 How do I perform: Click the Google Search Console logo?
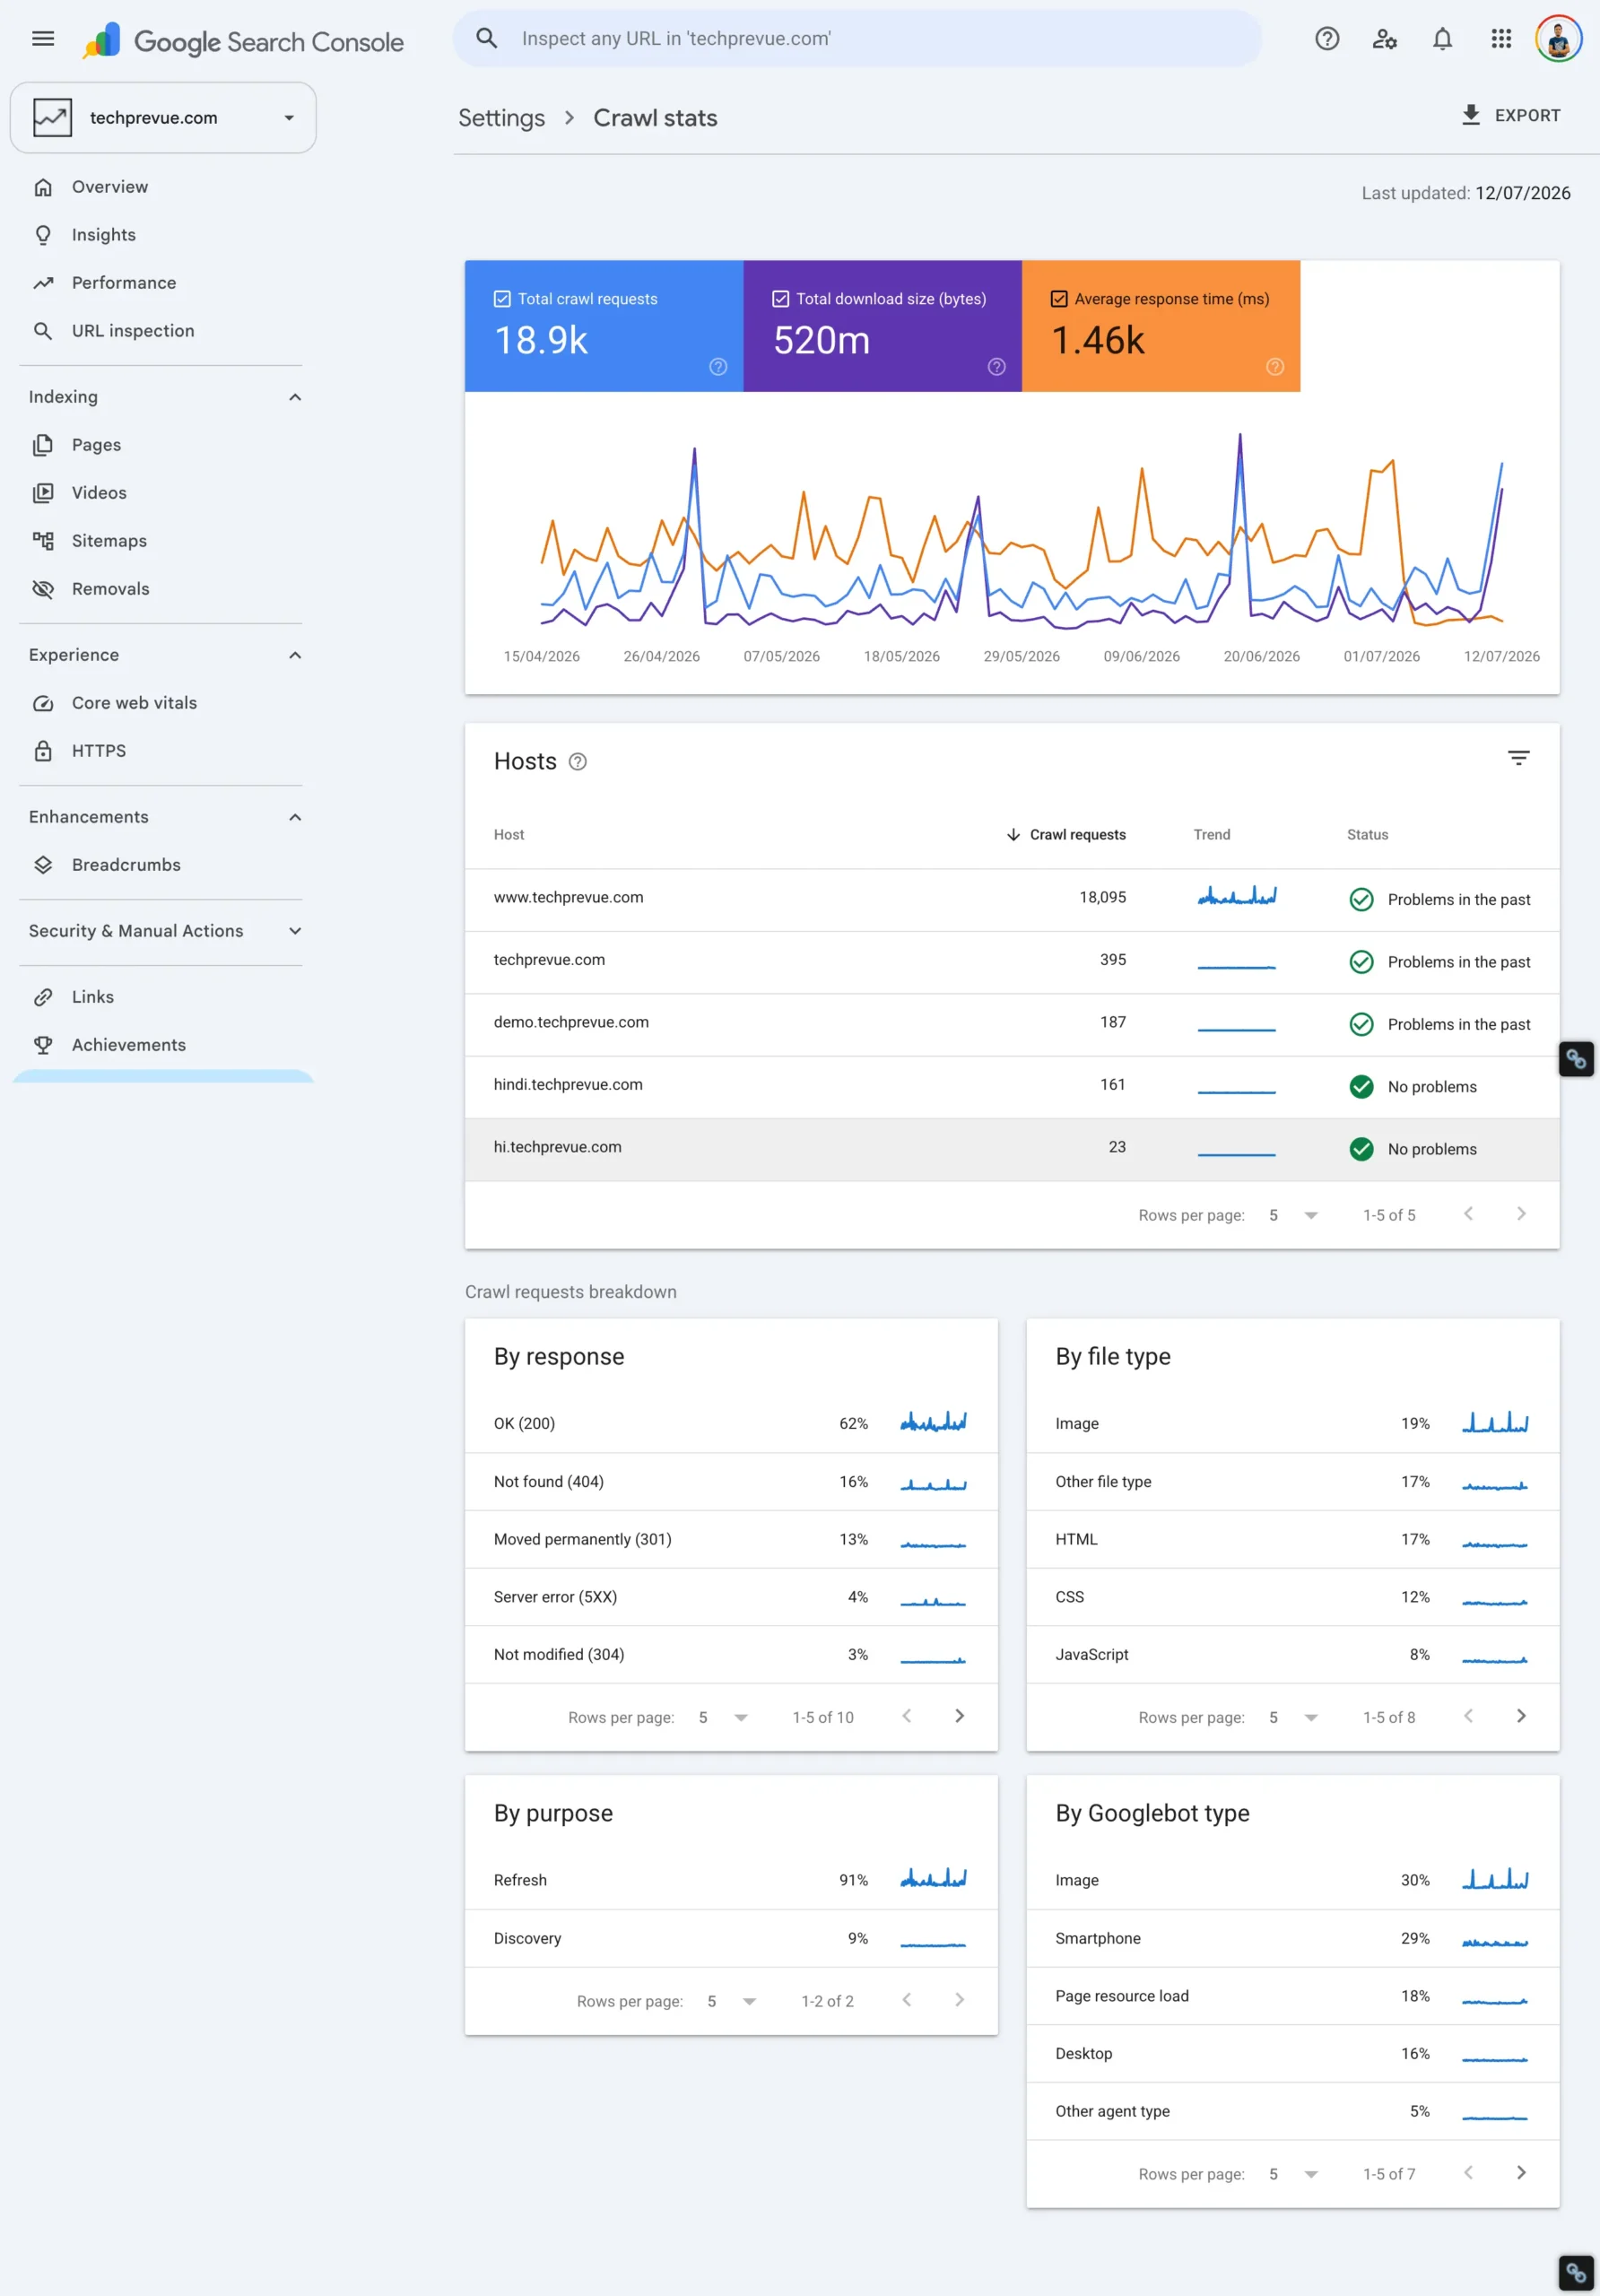pyautogui.click(x=243, y=41)
